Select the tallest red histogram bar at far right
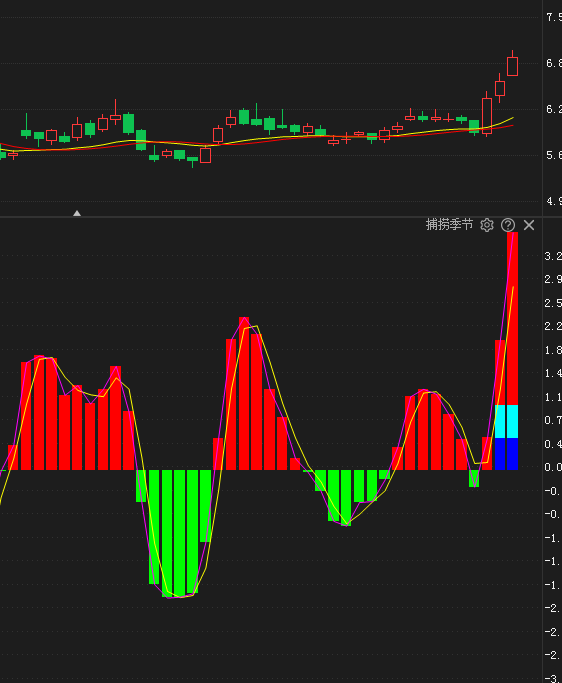This screenshot has width=562, height=683. [512, 319]
